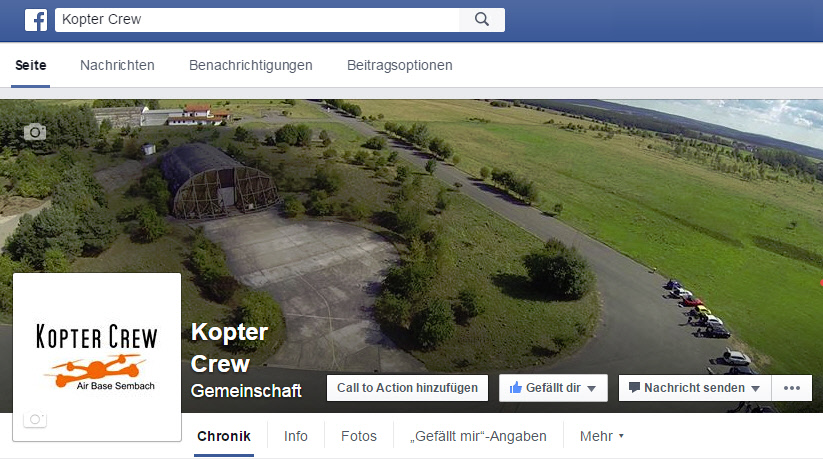Click the Nachricht senden button
This screenshot has height=459, width=823.
[x=694, y=388]
